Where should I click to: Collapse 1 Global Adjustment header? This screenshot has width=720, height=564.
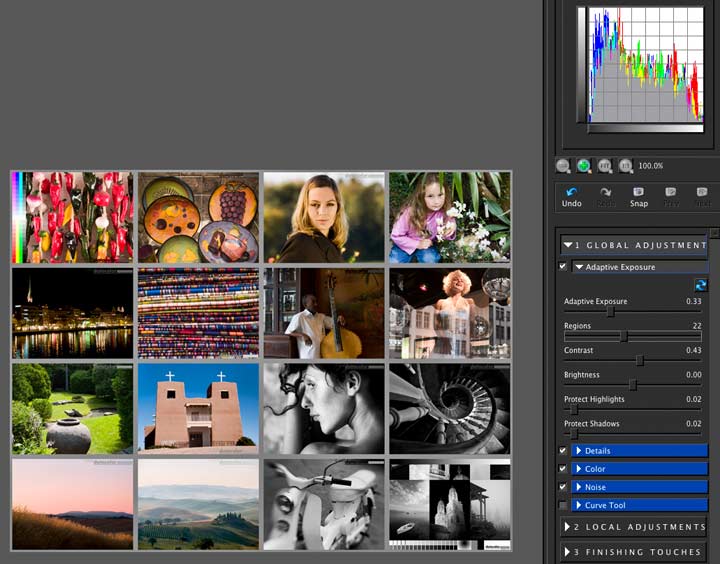point(634,245)
